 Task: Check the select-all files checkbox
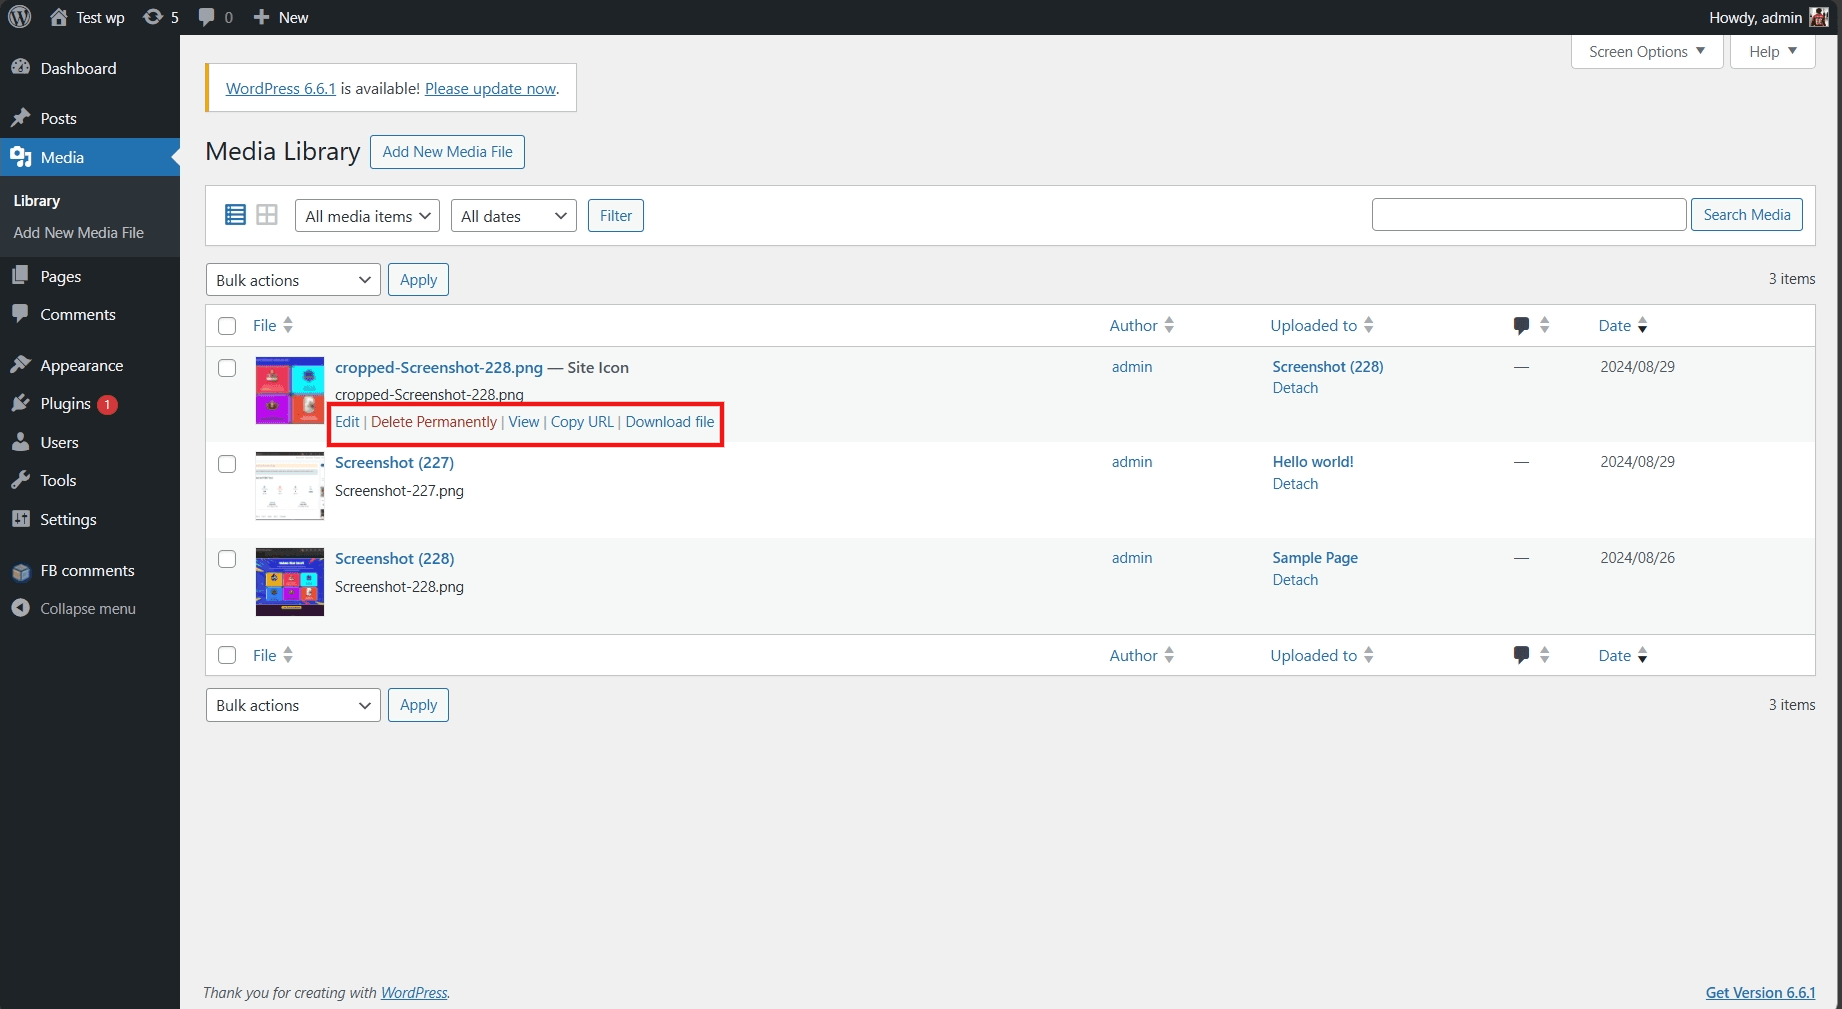[227, 325]
